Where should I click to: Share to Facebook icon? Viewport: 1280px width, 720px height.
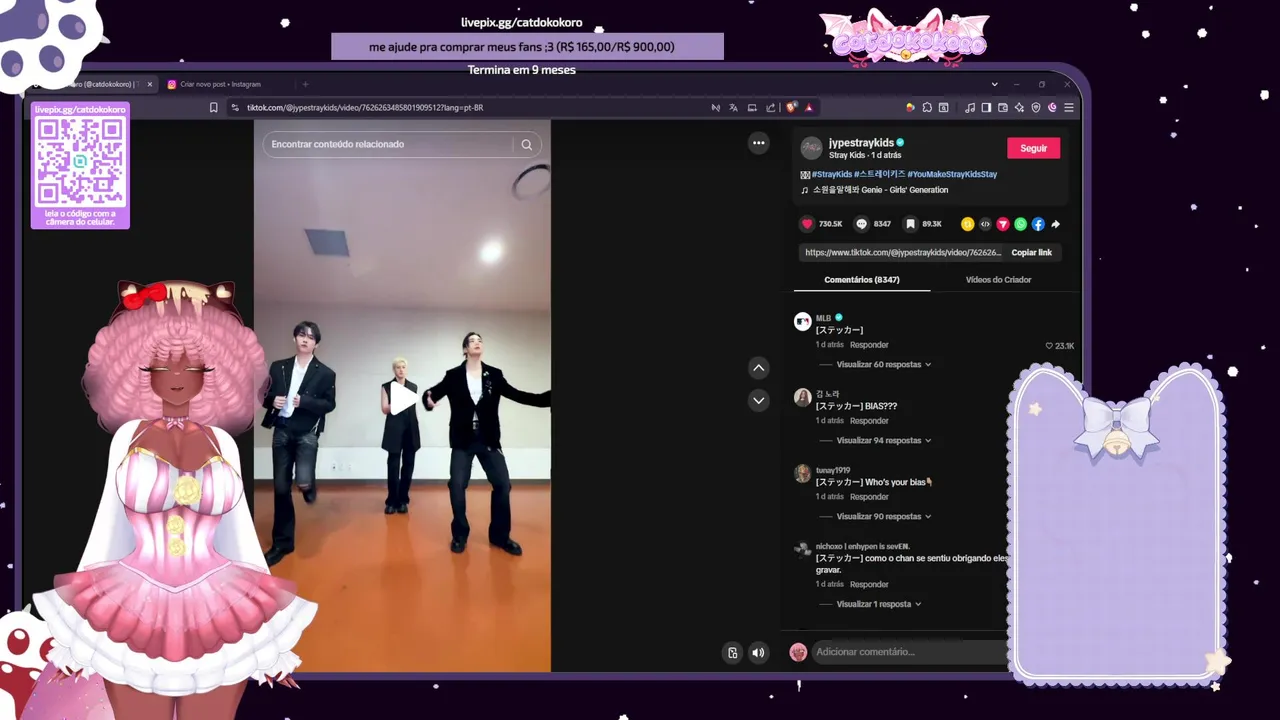click(x=1038, y=224)
